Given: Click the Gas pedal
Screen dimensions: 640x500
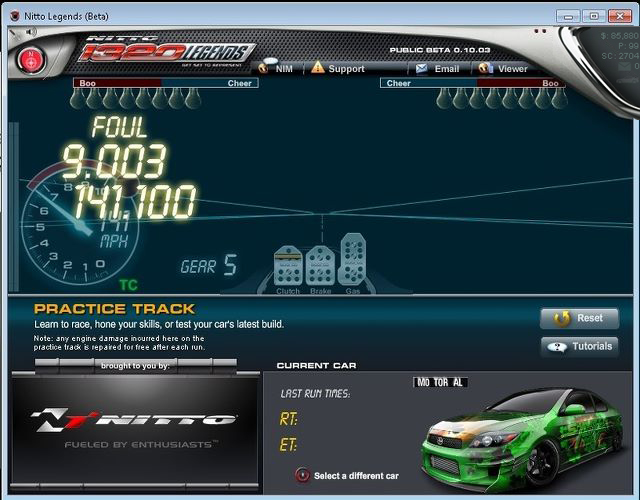Looking at the screenshot, I should point(353,259).
